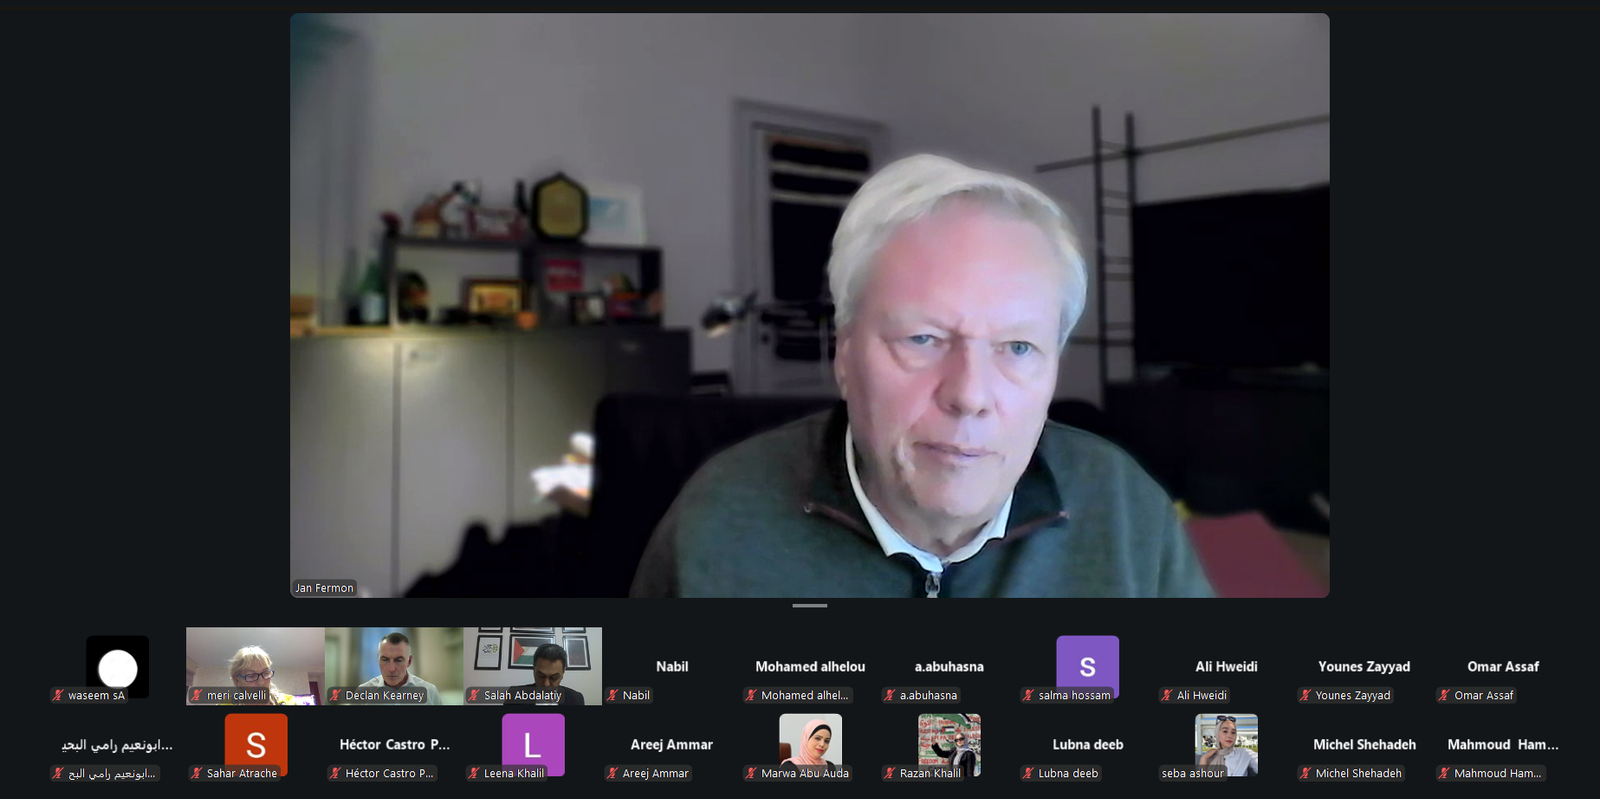1600x799 pixels.
Task: Click the divider handle below main video
Action: click(810, 606)
